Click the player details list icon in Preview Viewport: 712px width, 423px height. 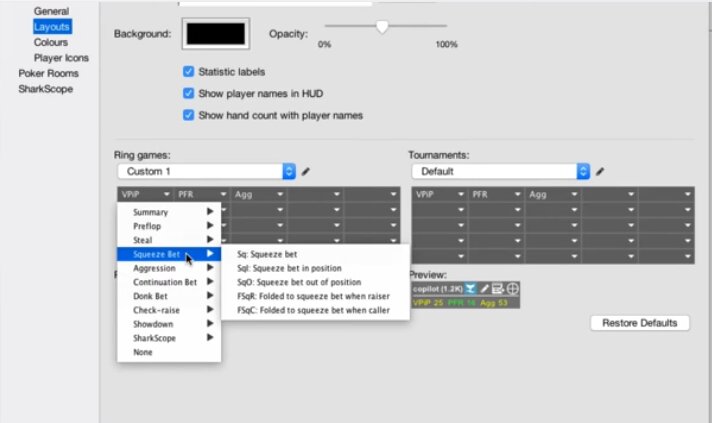click(498, 289)
